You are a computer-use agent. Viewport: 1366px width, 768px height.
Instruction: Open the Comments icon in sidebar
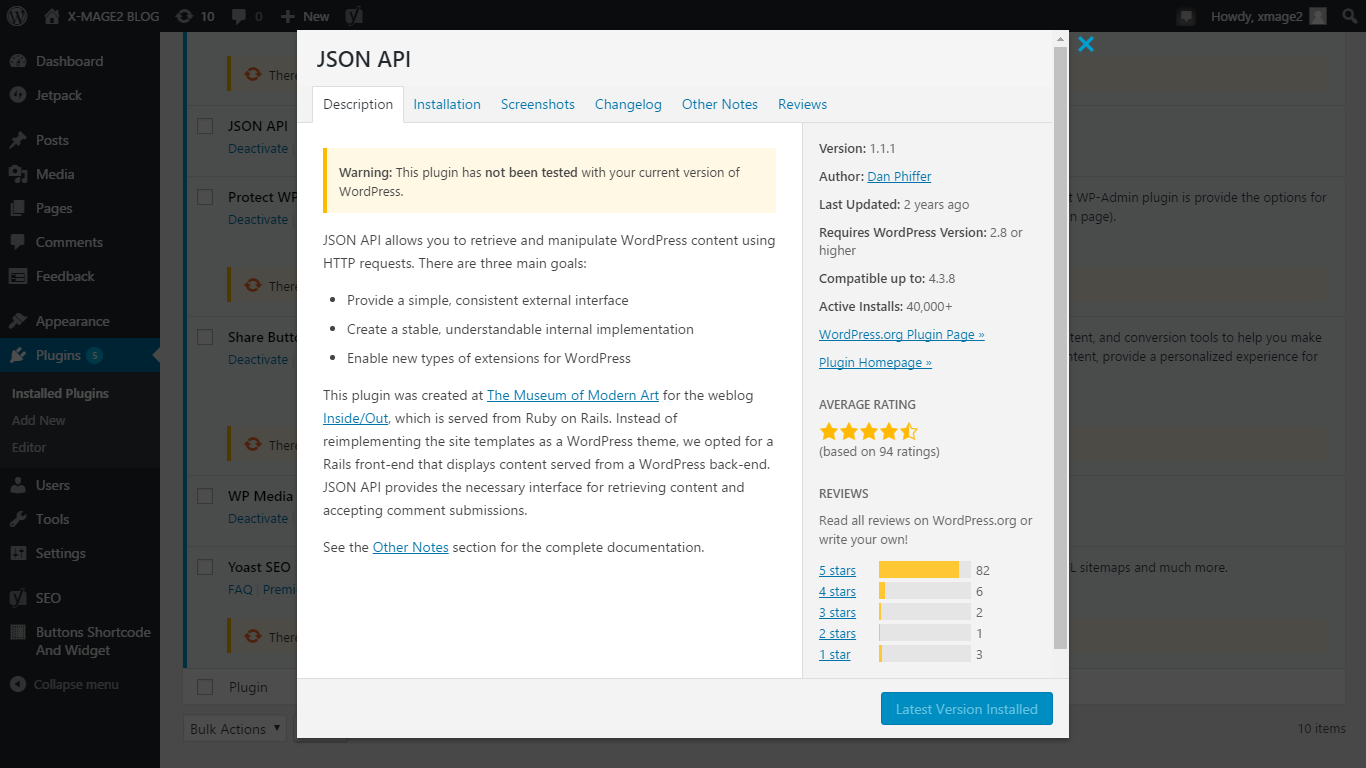click(18, 242)
